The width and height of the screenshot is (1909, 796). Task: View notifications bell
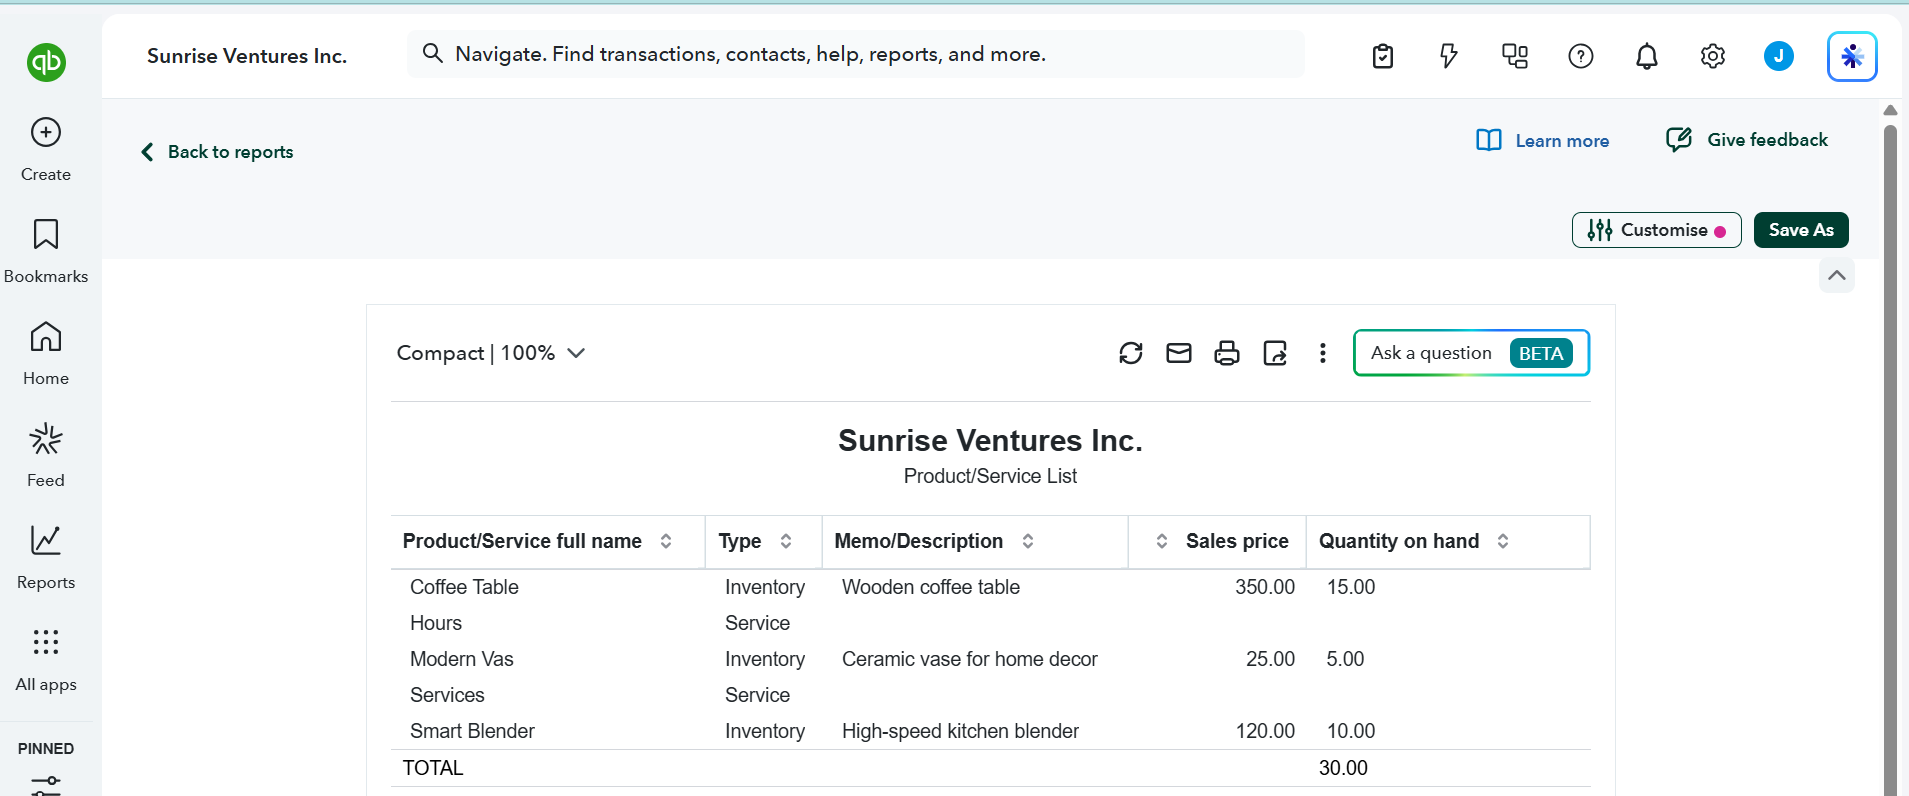pos(1647,56)
